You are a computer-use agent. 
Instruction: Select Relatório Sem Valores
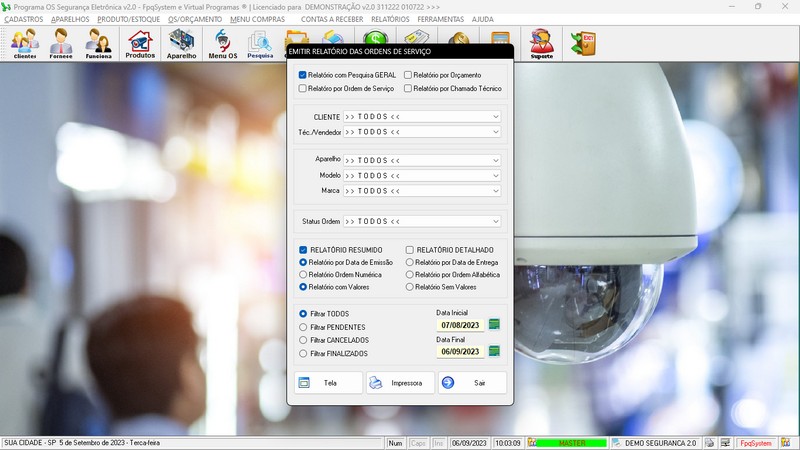click(x=409, y=287)
